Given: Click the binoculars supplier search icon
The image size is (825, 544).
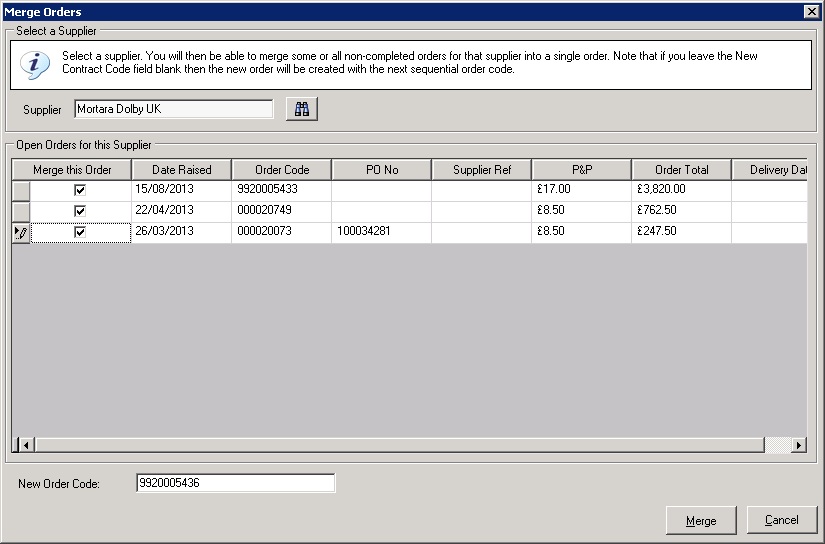Looking at the screenshot, I should 301,109.
